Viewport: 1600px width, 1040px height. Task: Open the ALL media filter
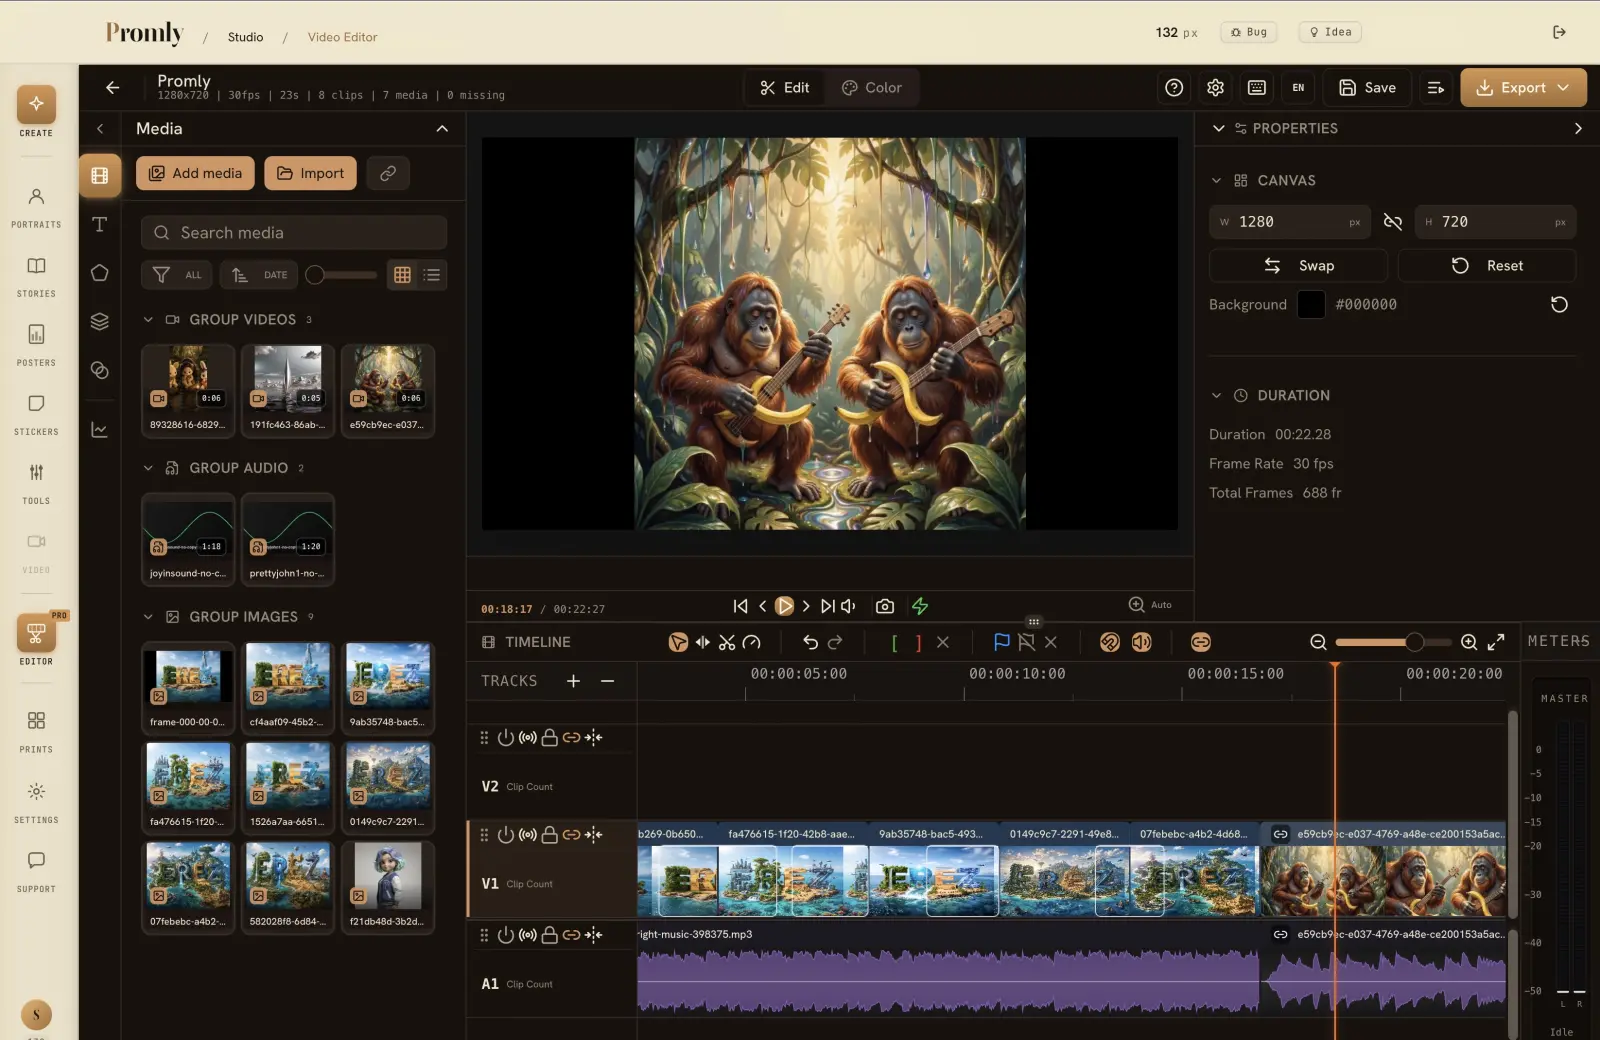click(177, 275)
